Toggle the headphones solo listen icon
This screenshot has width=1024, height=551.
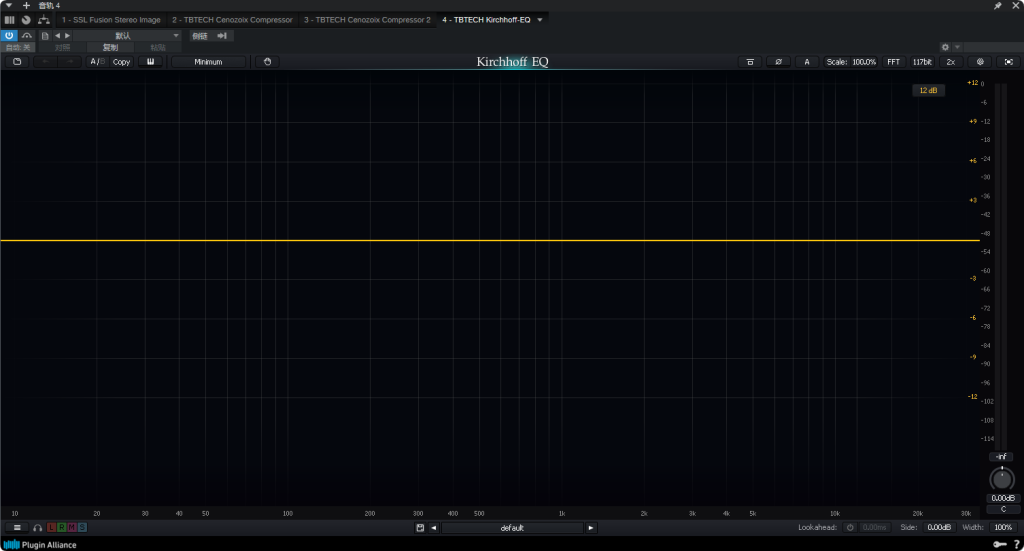coord(37,527)
